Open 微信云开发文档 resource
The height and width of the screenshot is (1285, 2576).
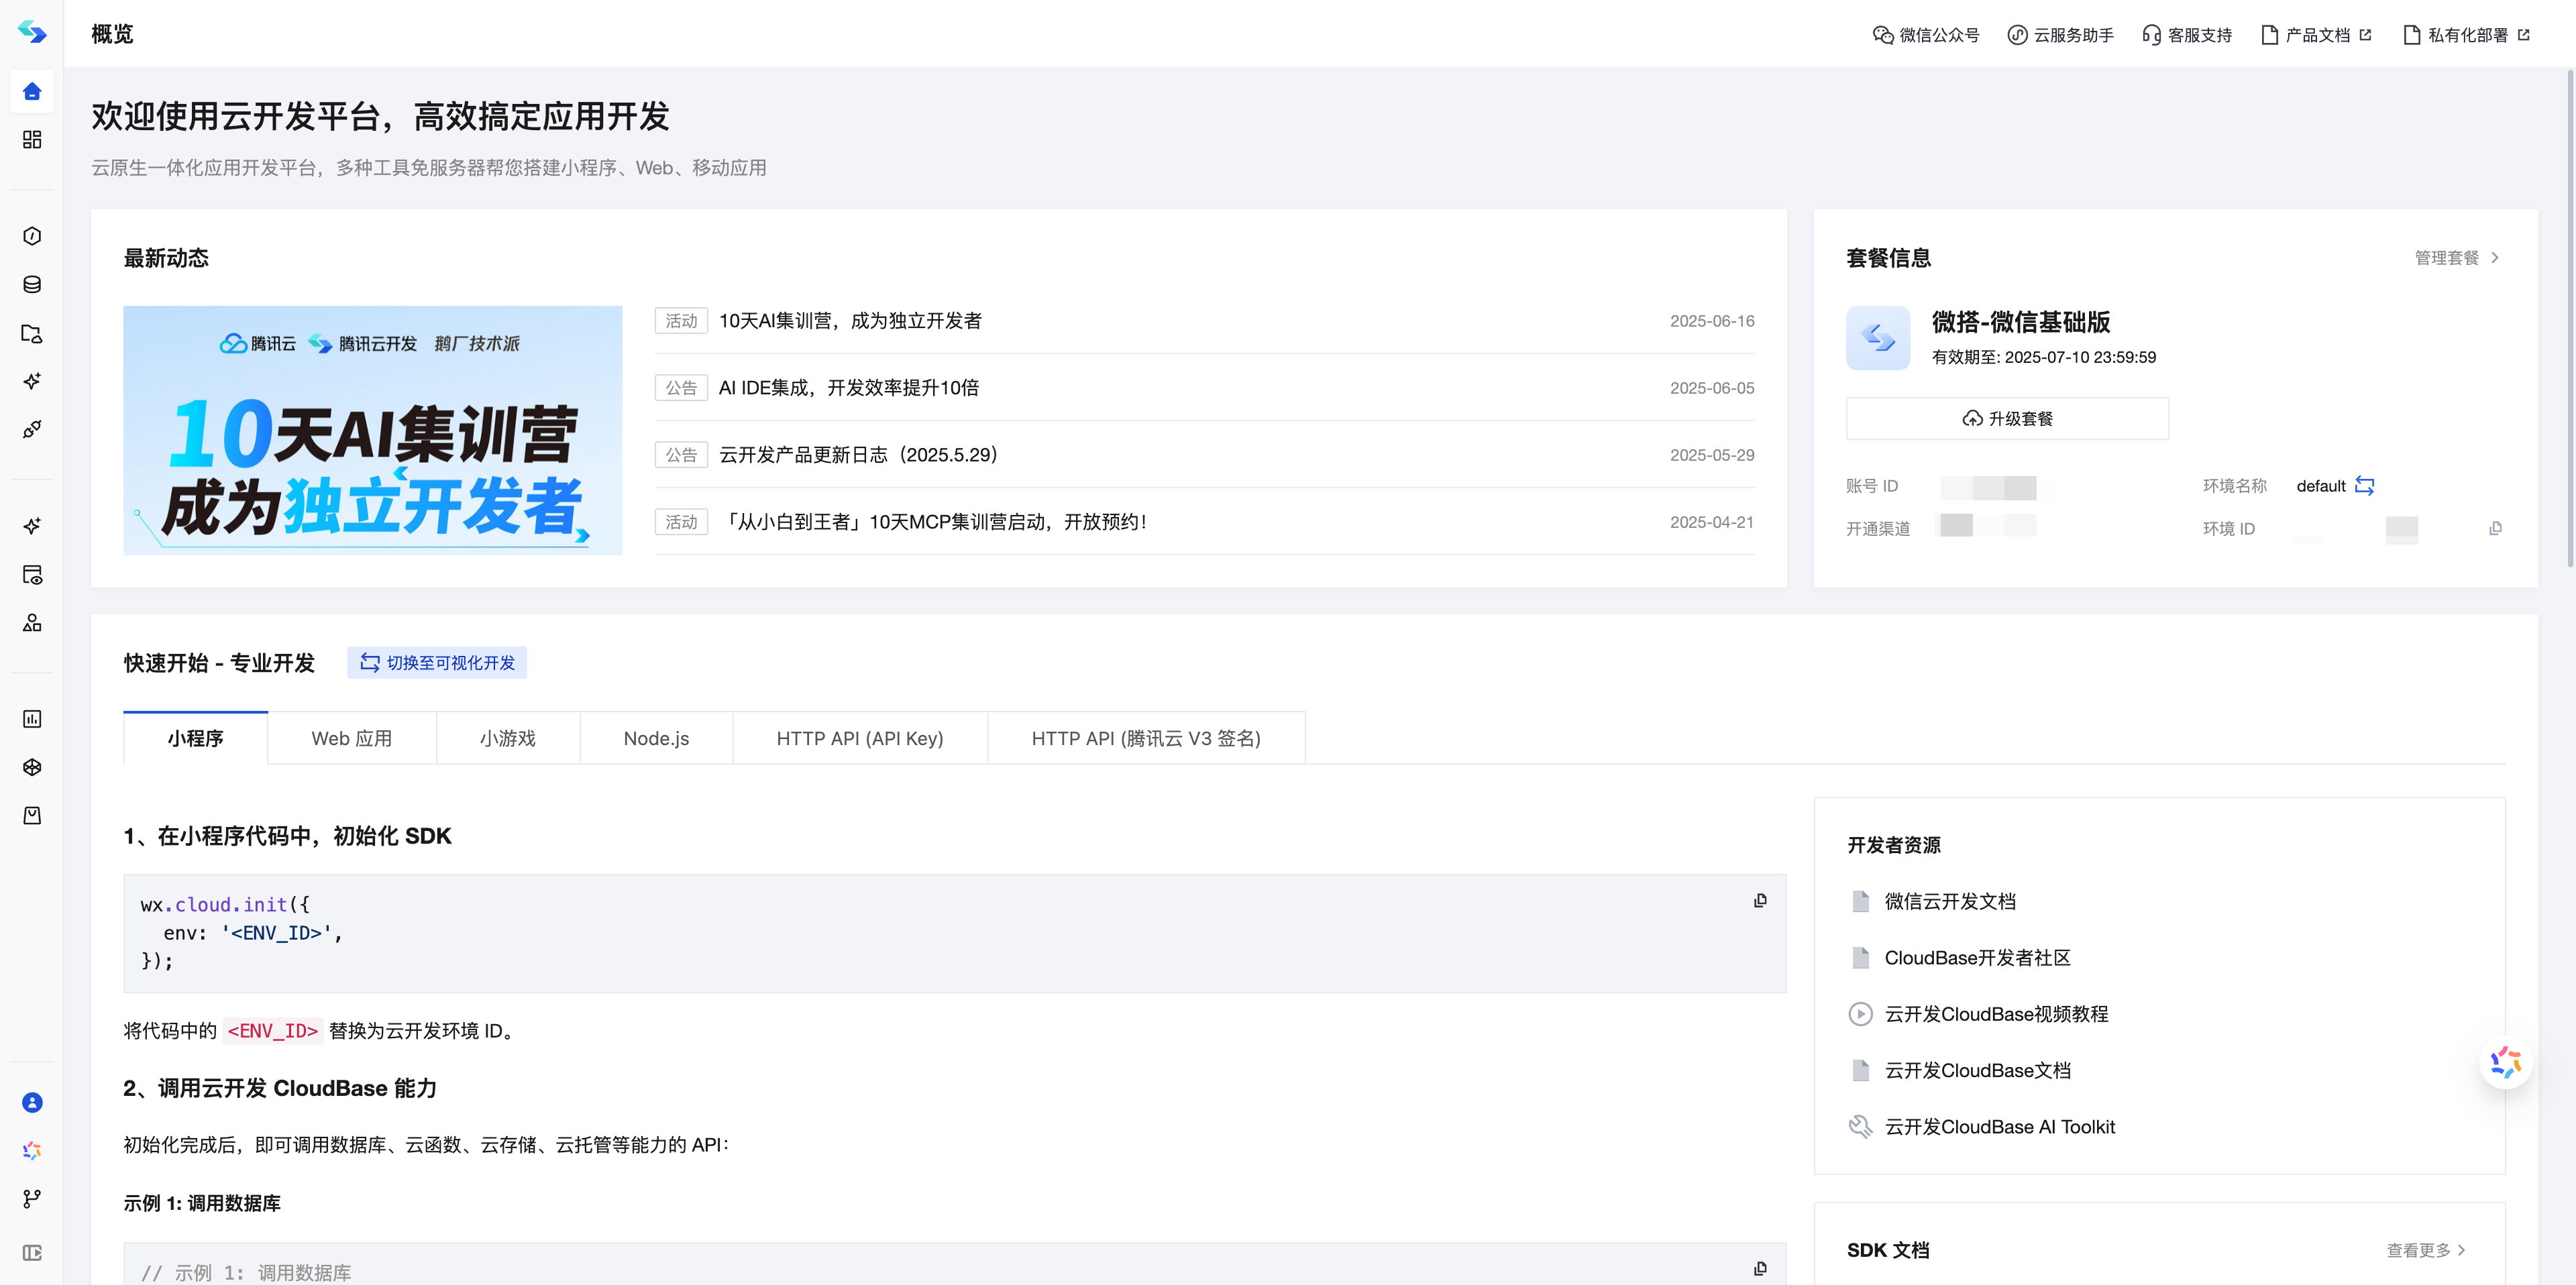pyautogui.click(x=1950, y=901)
